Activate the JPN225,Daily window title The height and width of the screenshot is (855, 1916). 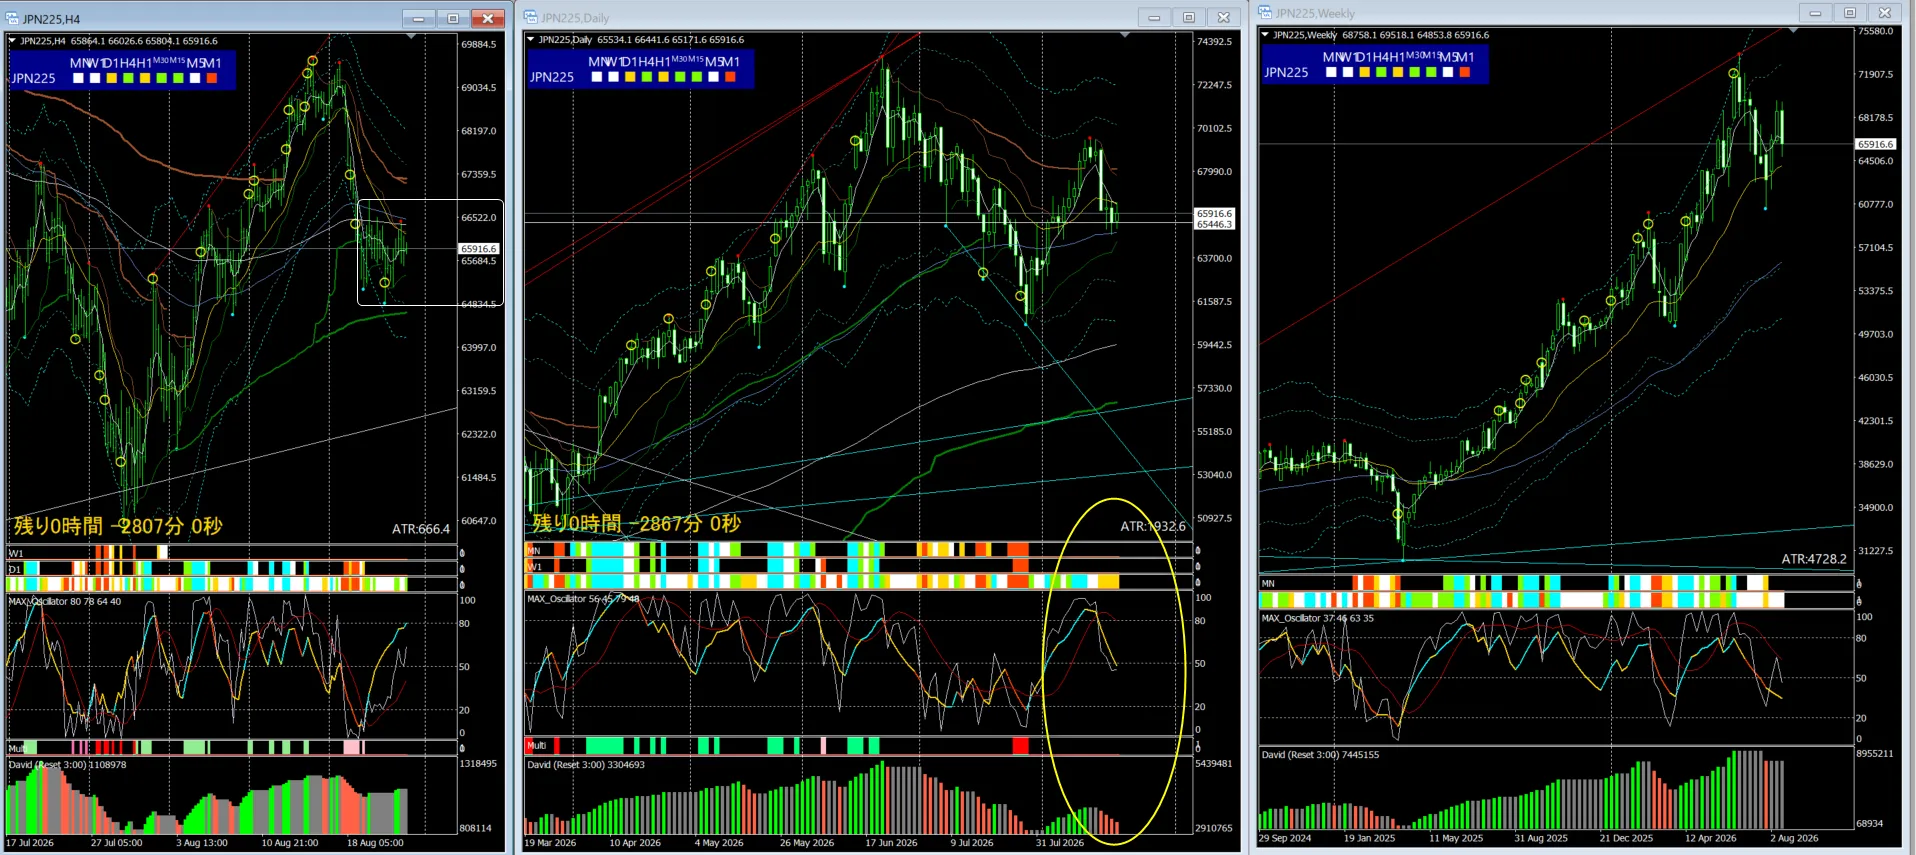tap(575, 18)
